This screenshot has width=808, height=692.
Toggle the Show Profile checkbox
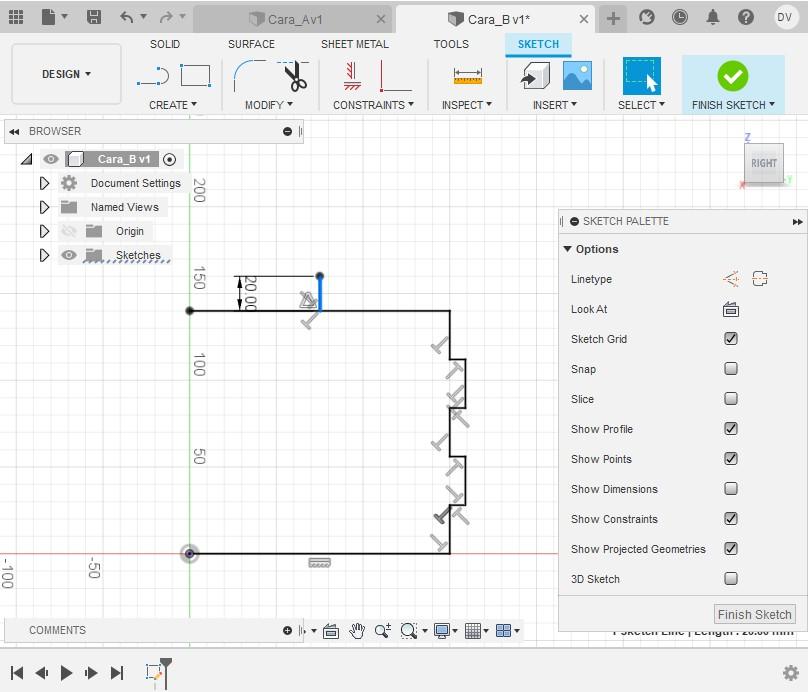tap(731, 429)
